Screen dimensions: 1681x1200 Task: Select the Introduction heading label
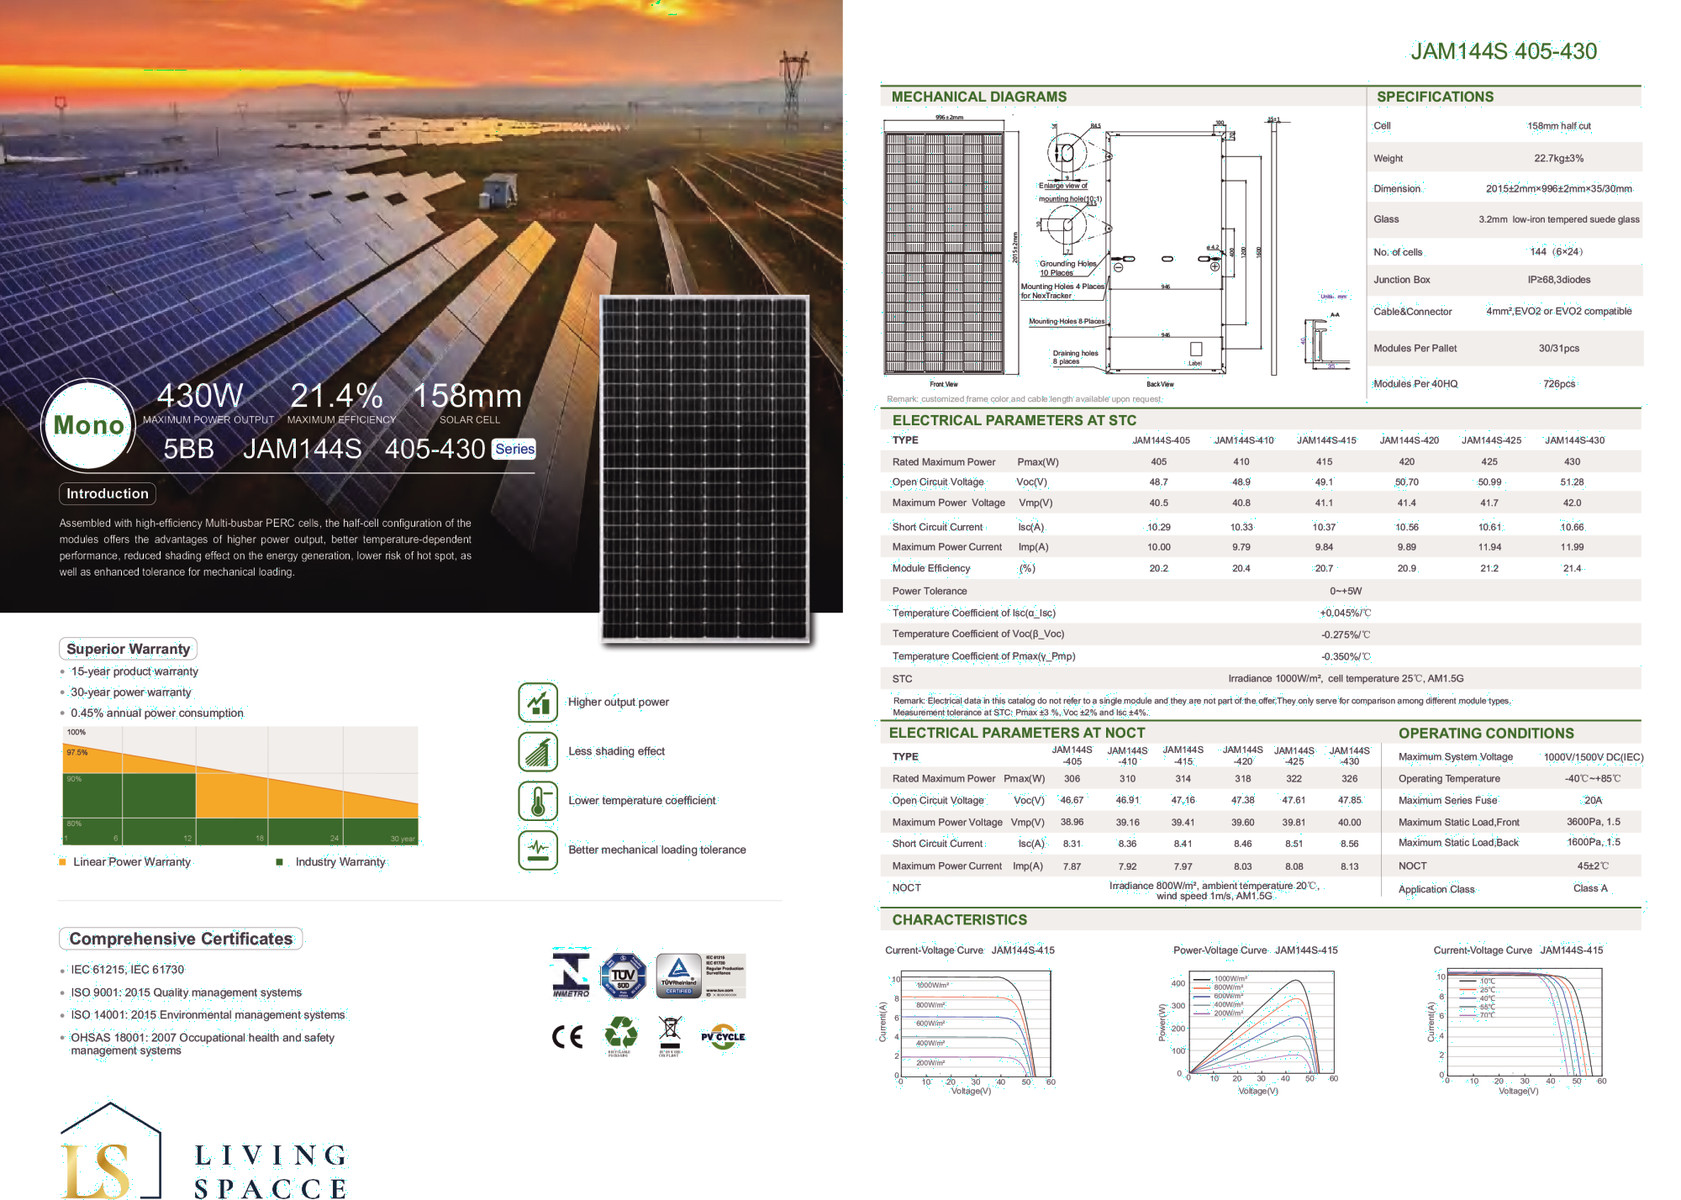tap(107, 493)
